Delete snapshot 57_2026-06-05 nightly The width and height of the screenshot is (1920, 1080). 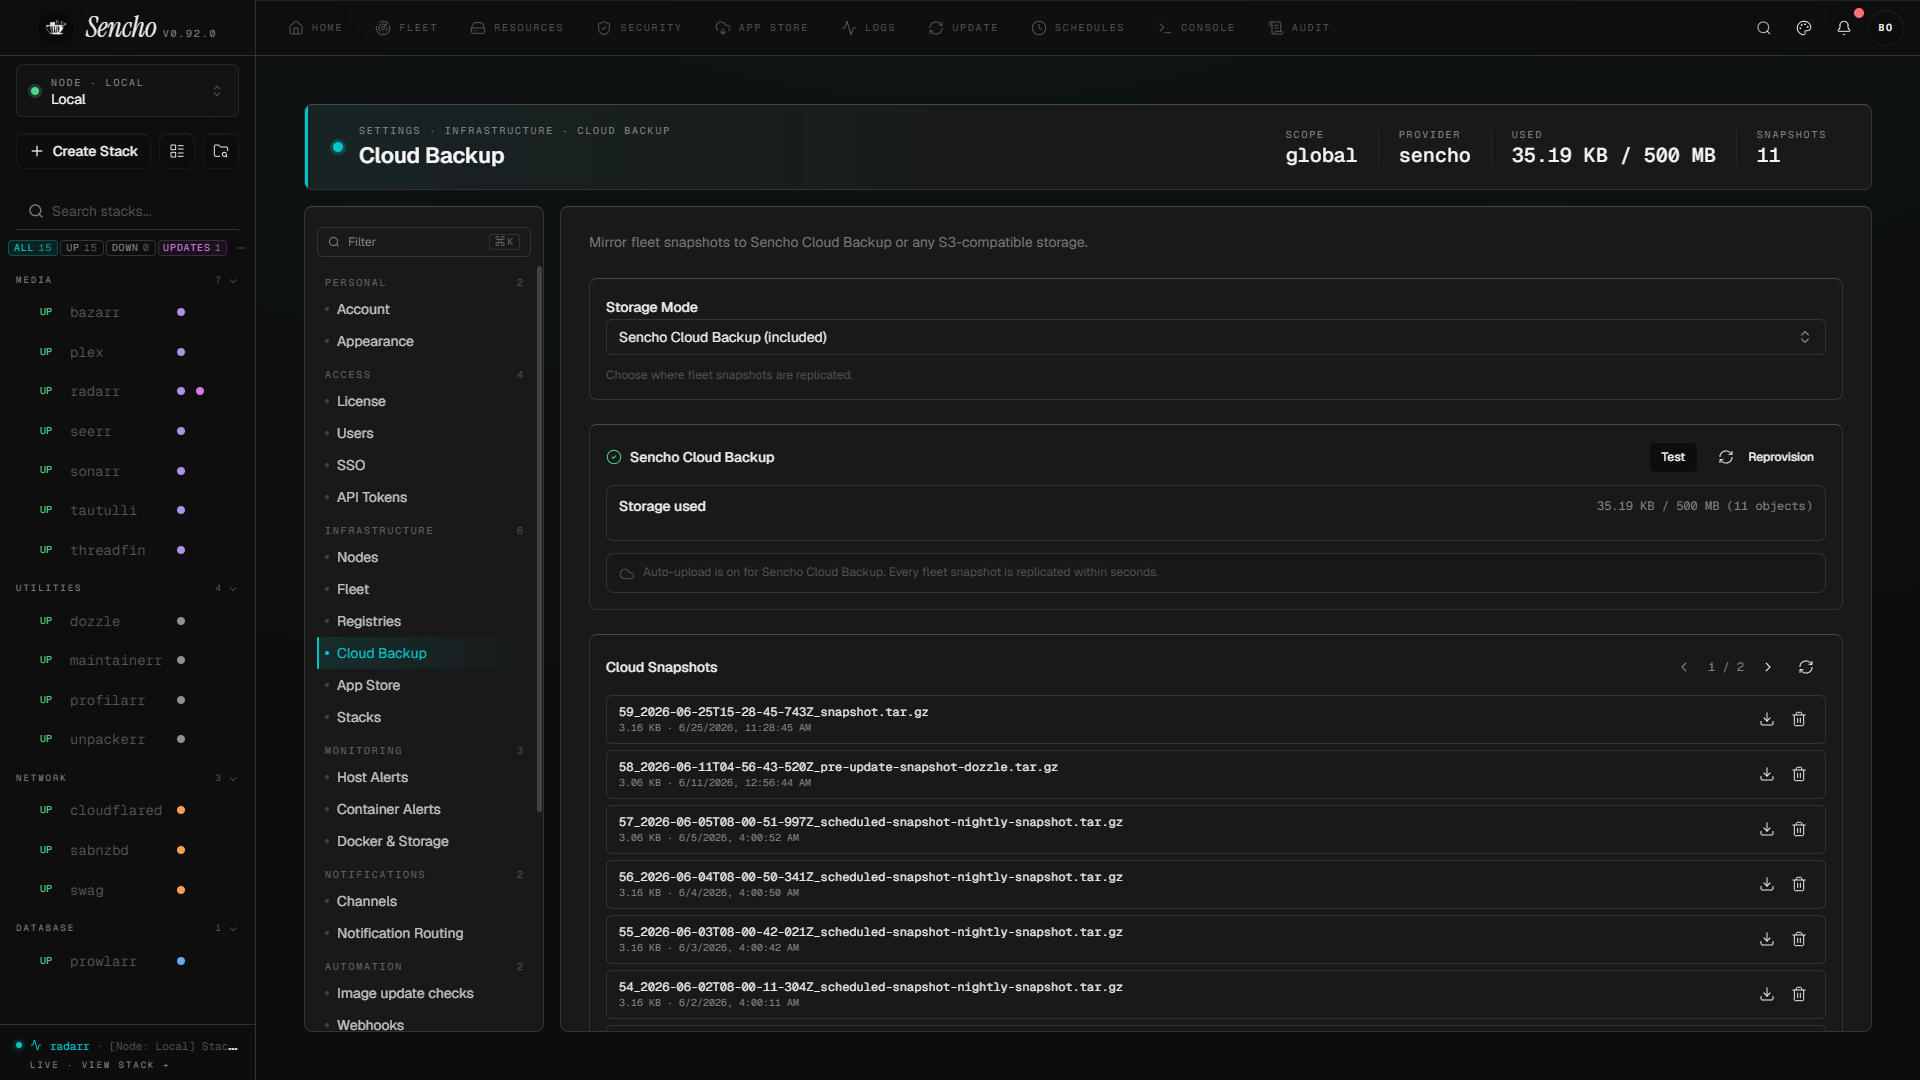point(1799,829)
